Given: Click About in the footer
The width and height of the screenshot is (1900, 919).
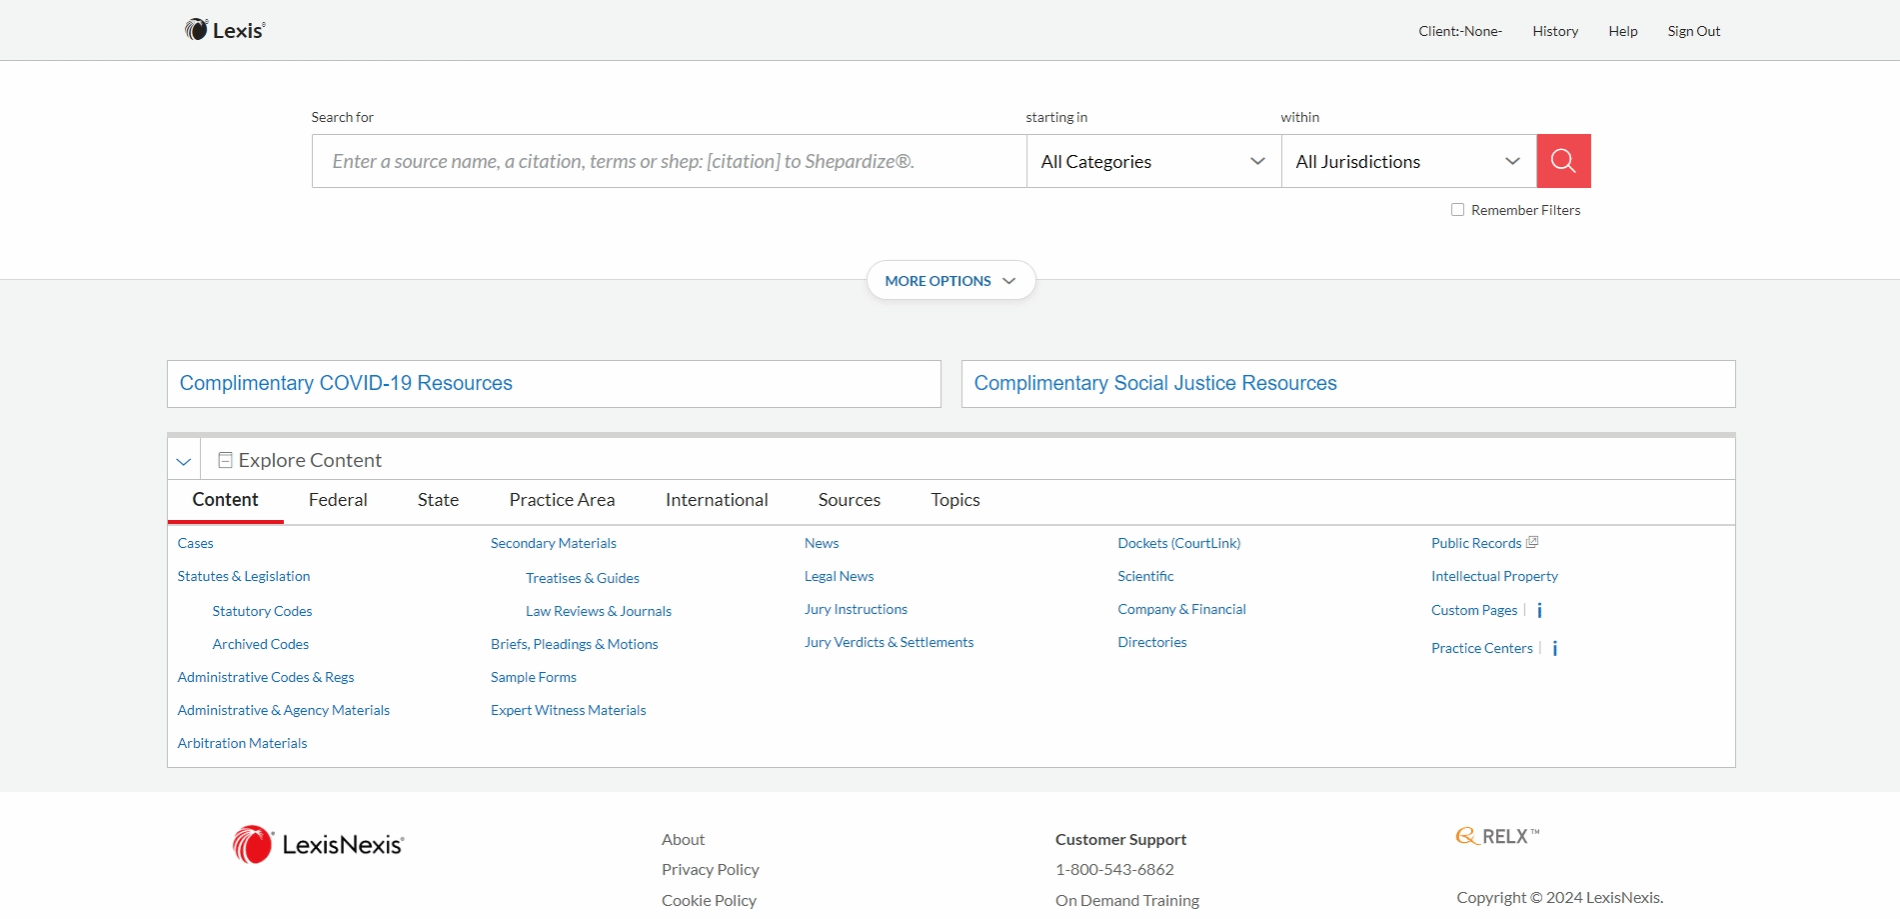Looking at the screenshot, I should pyautogui.click(x=683, y=840).
